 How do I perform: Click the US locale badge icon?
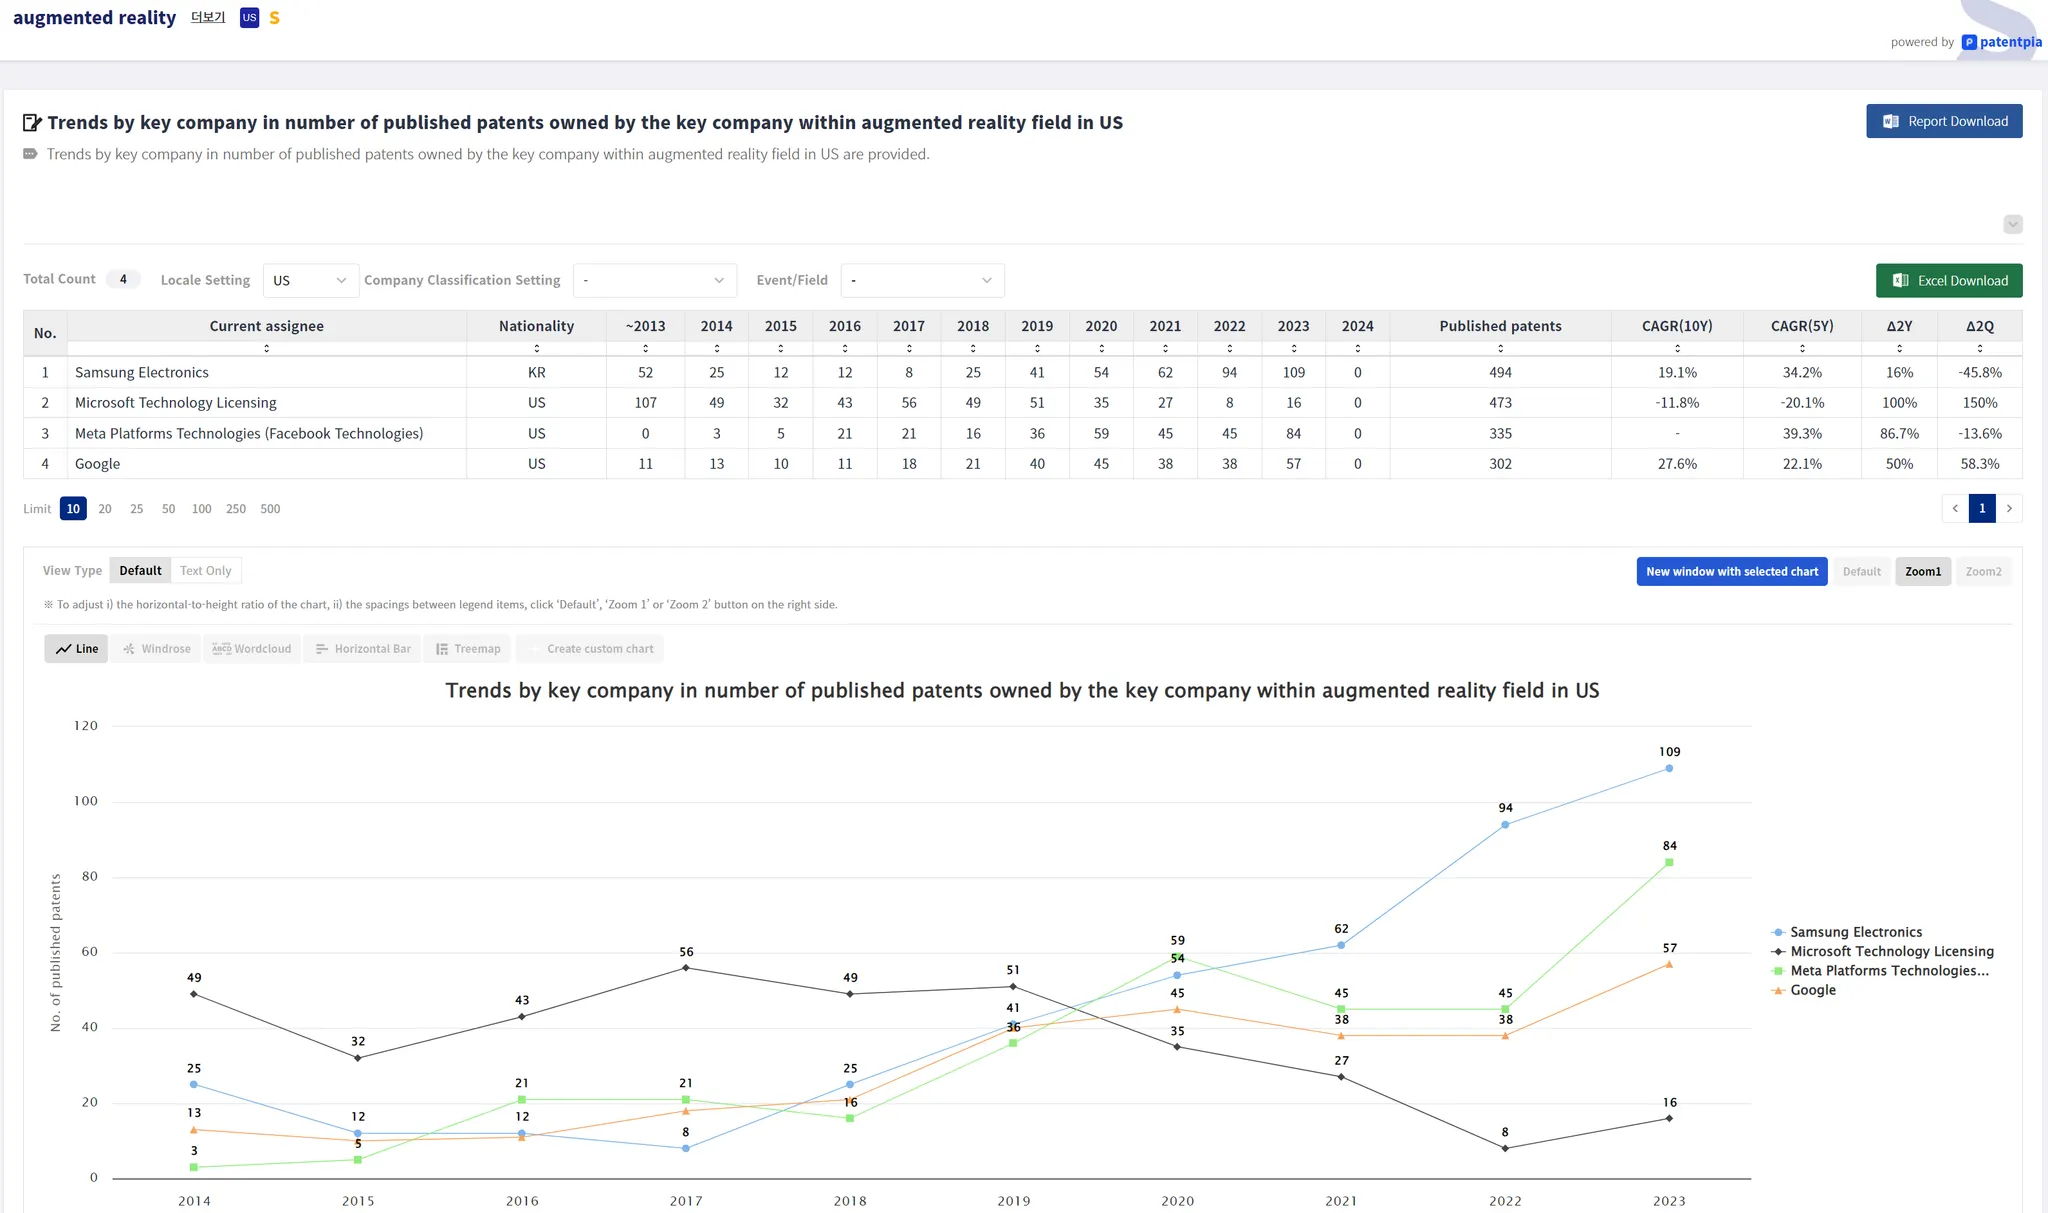point(249,18)
